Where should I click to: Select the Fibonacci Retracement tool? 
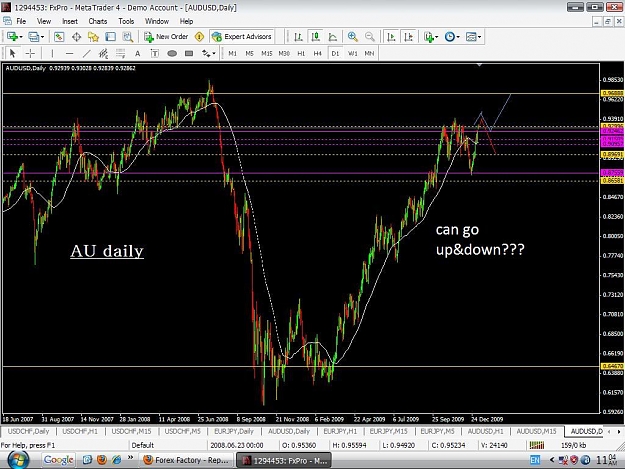click(120, 53)
